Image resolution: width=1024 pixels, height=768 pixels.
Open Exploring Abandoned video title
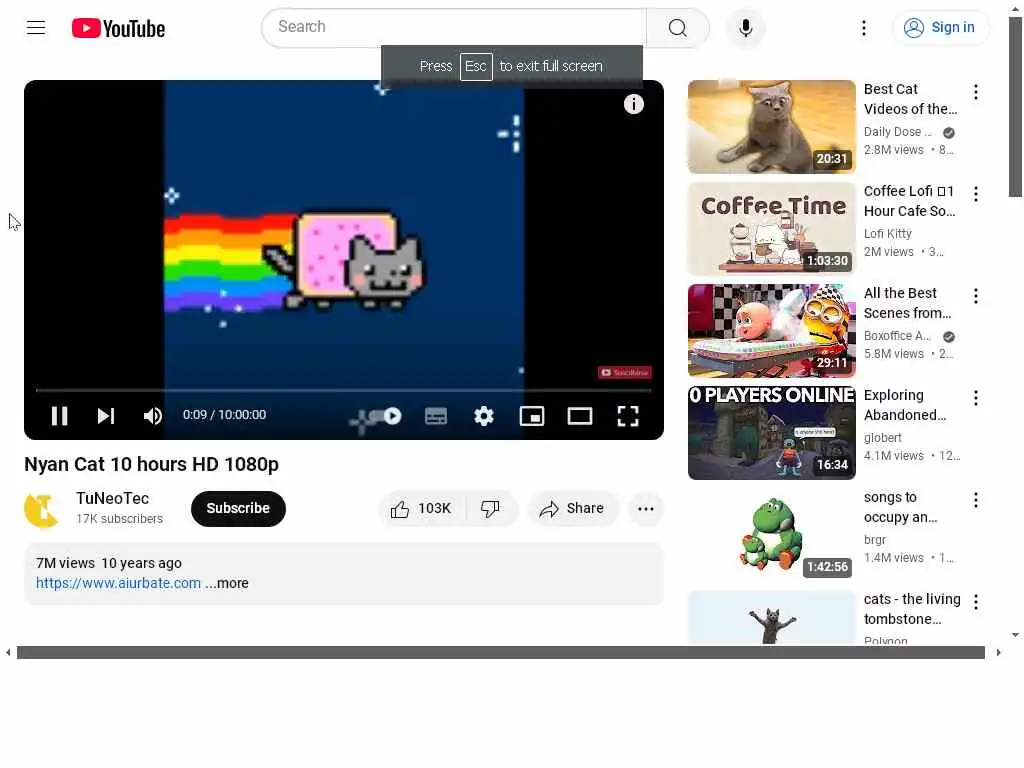click(x=904, y=405)
